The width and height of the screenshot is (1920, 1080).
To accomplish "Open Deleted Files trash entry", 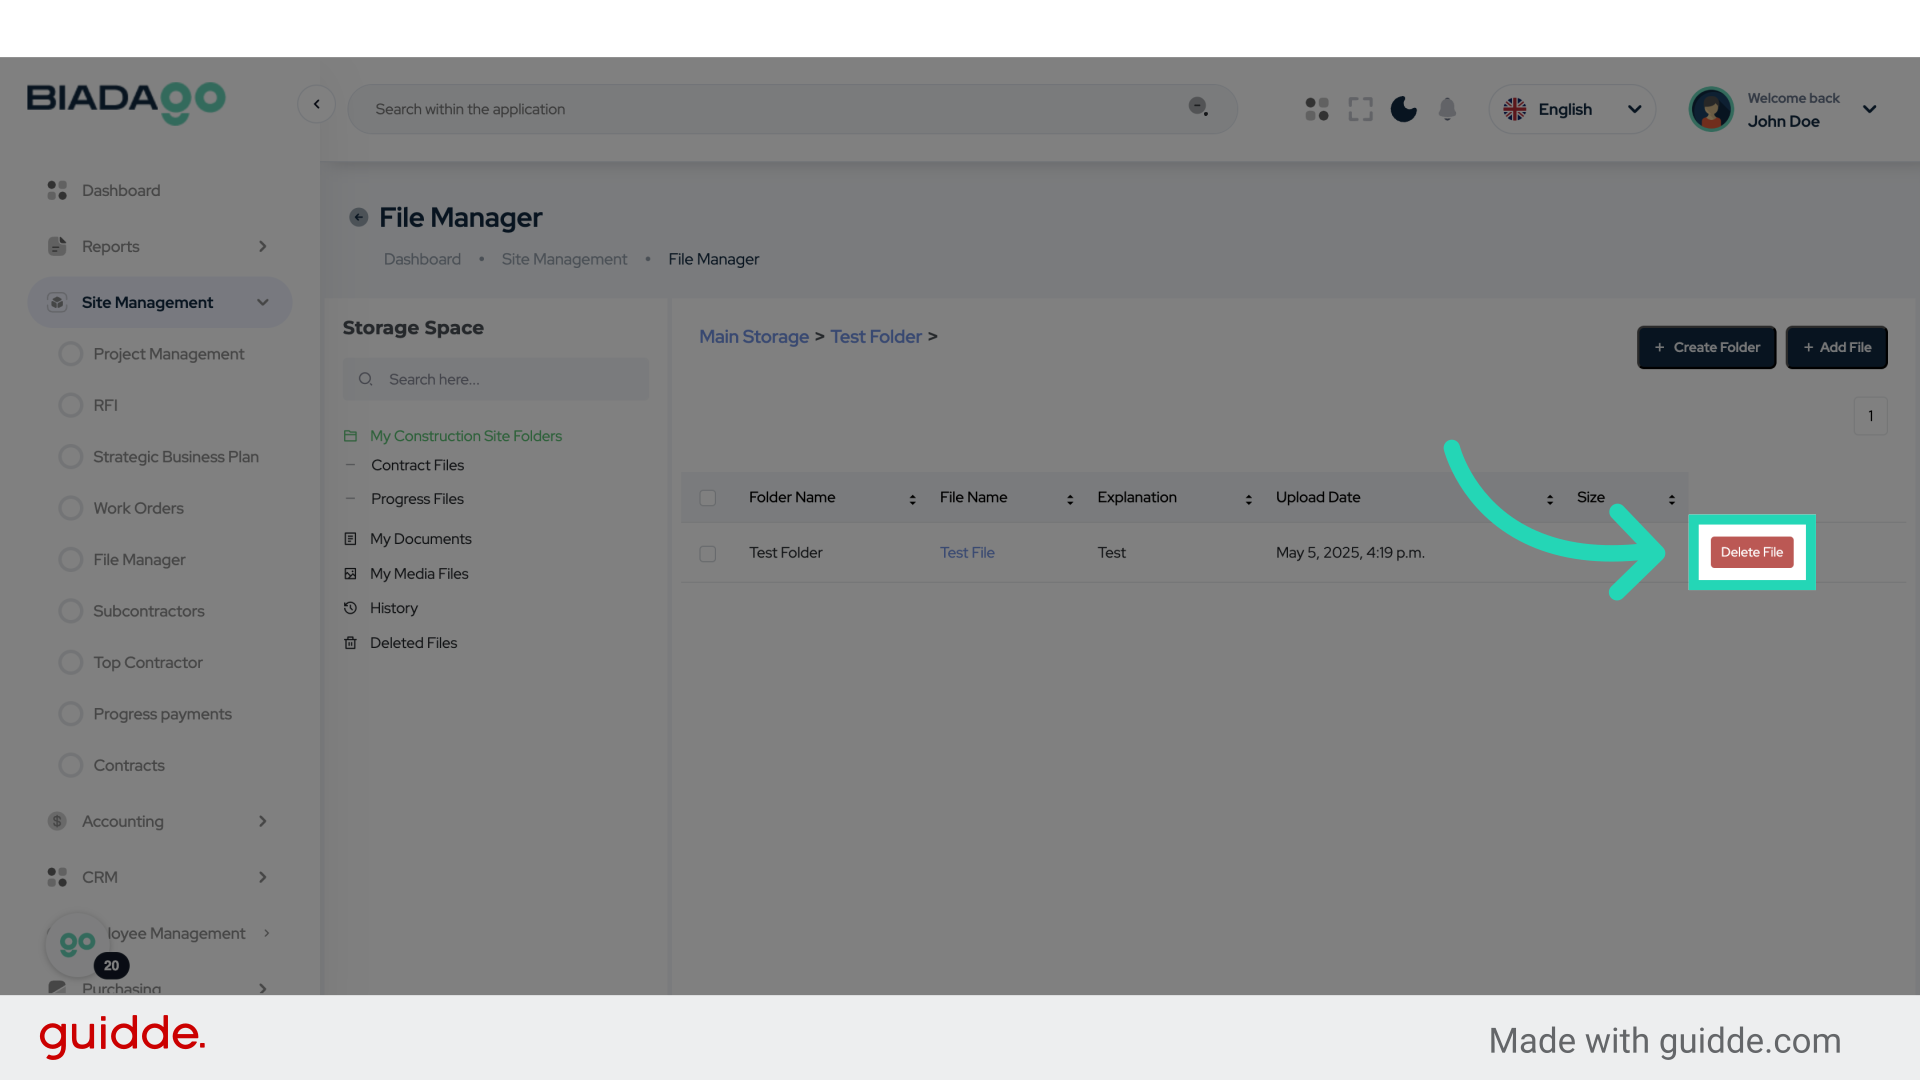I will point(413,643).
